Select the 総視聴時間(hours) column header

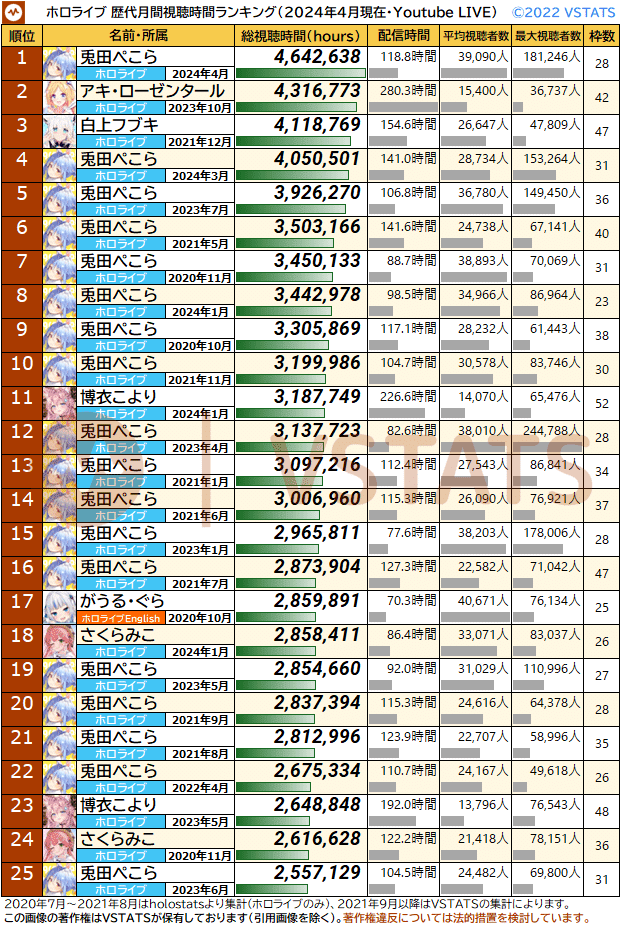tap(301, 36)
